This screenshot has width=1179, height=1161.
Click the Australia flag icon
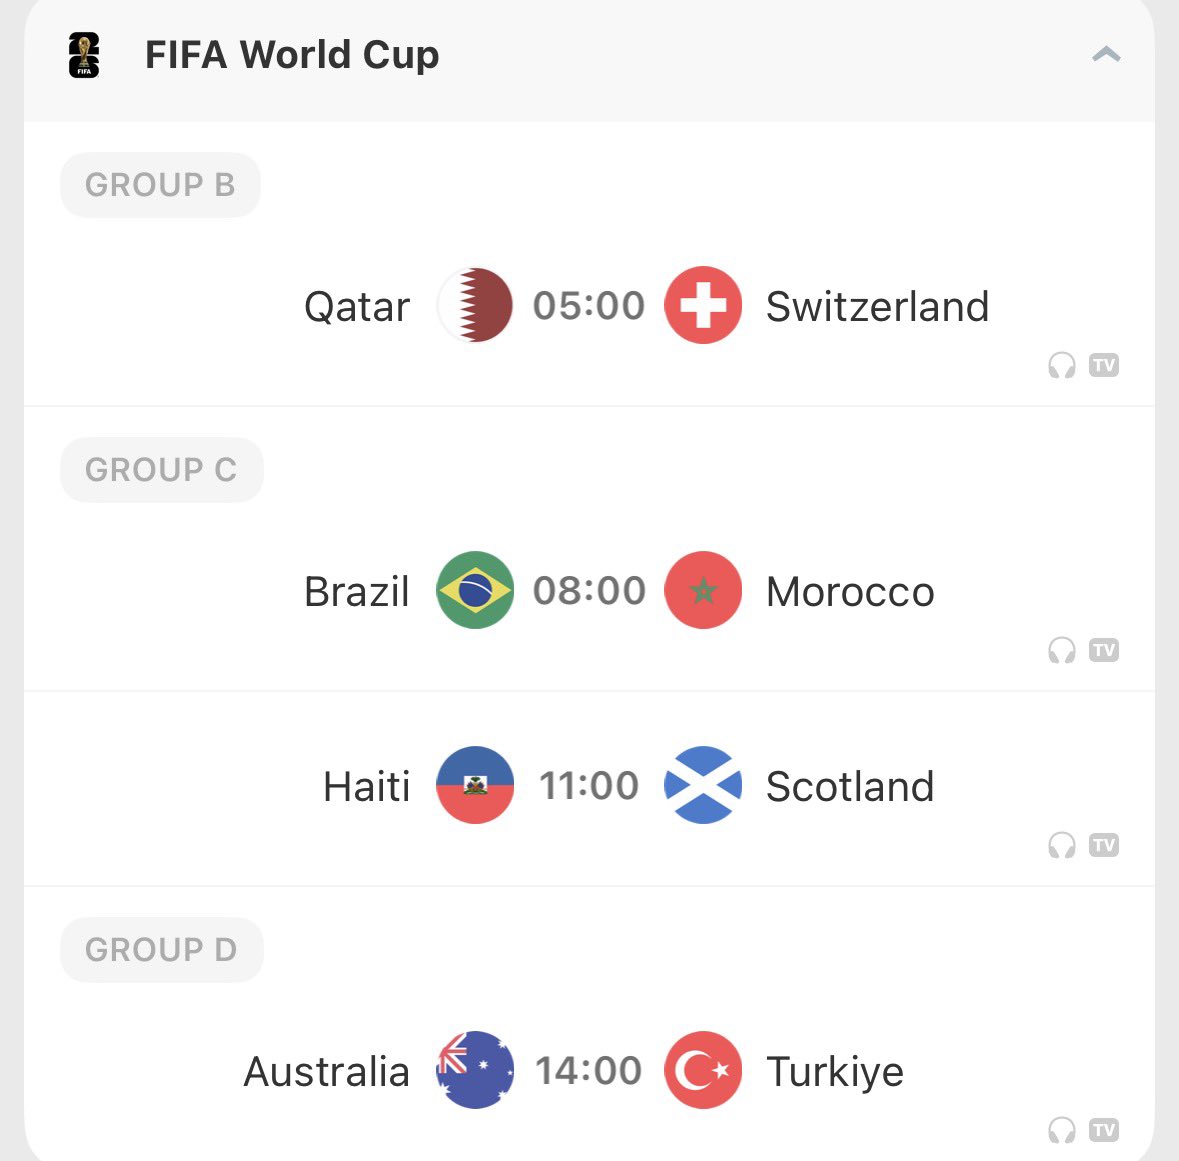pyautogui.click(x=475, y=1070)
